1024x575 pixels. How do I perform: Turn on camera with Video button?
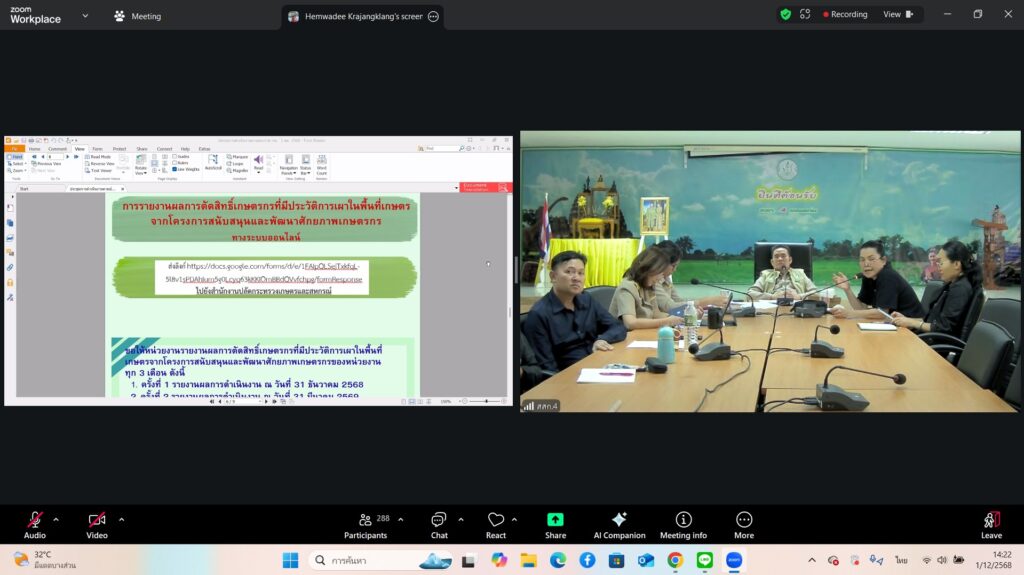(x=96, y=525)
